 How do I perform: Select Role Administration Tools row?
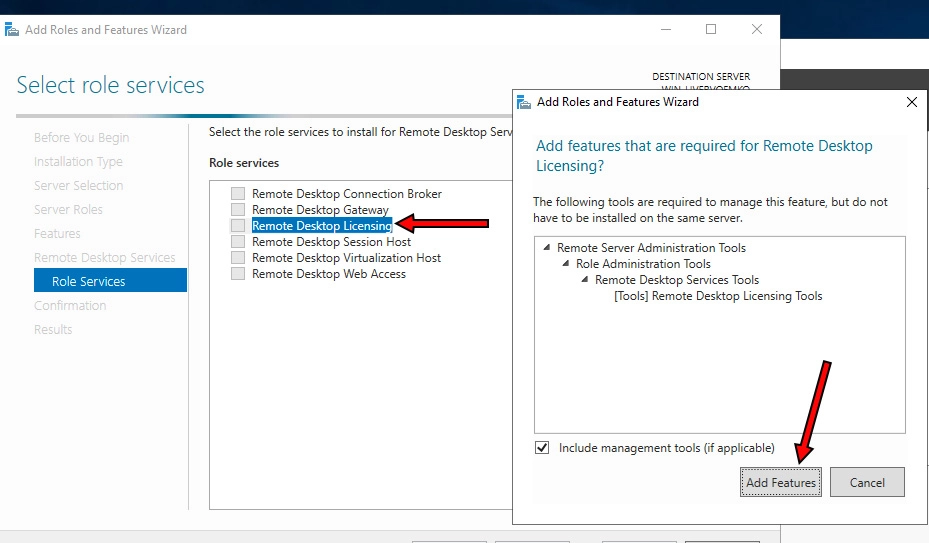(x=643, y=264)
